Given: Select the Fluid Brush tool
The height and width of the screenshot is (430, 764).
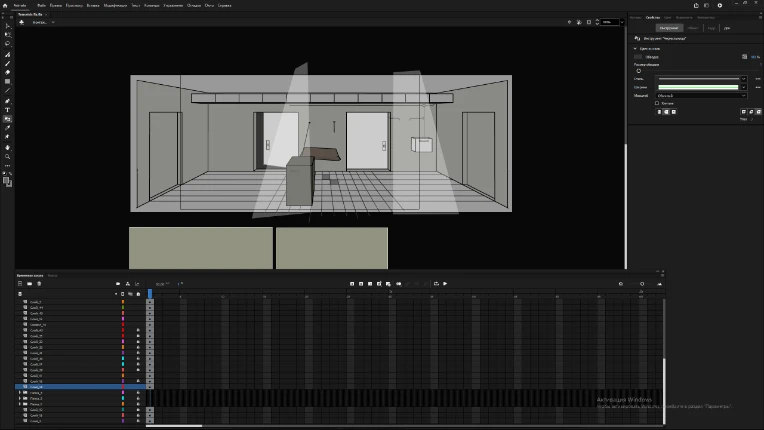Looking at the screenshot, I should coord(7,55).
